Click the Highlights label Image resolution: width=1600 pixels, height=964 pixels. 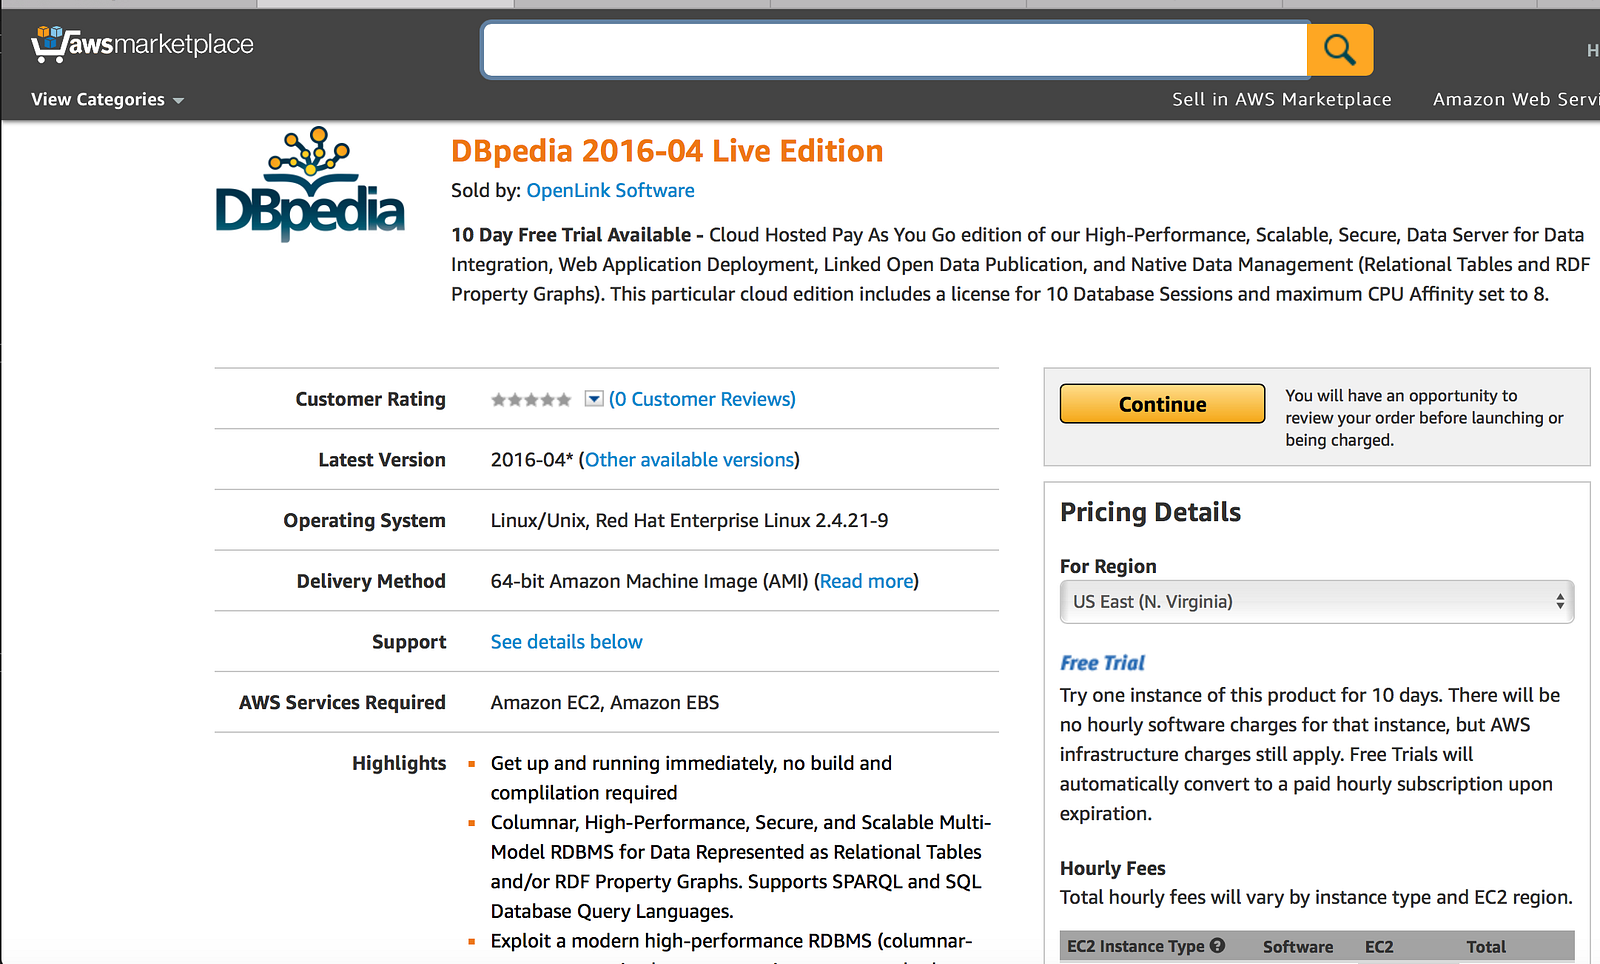[x=399, y=763]
